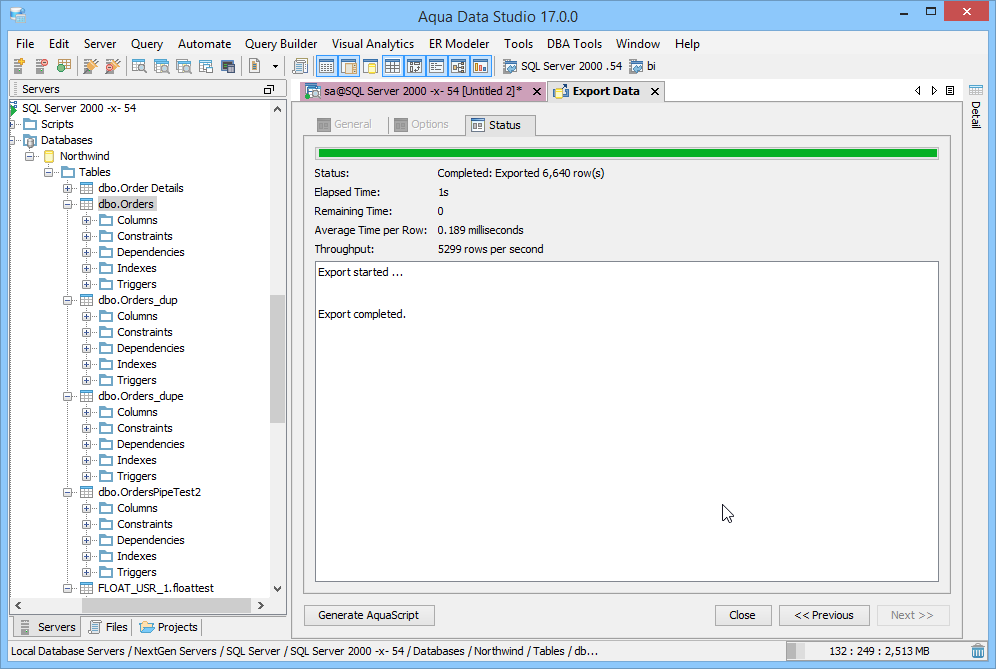Click the Connect server plug icon
The height and width of the screenshot is (669, 996).
(x=91, y=65)
